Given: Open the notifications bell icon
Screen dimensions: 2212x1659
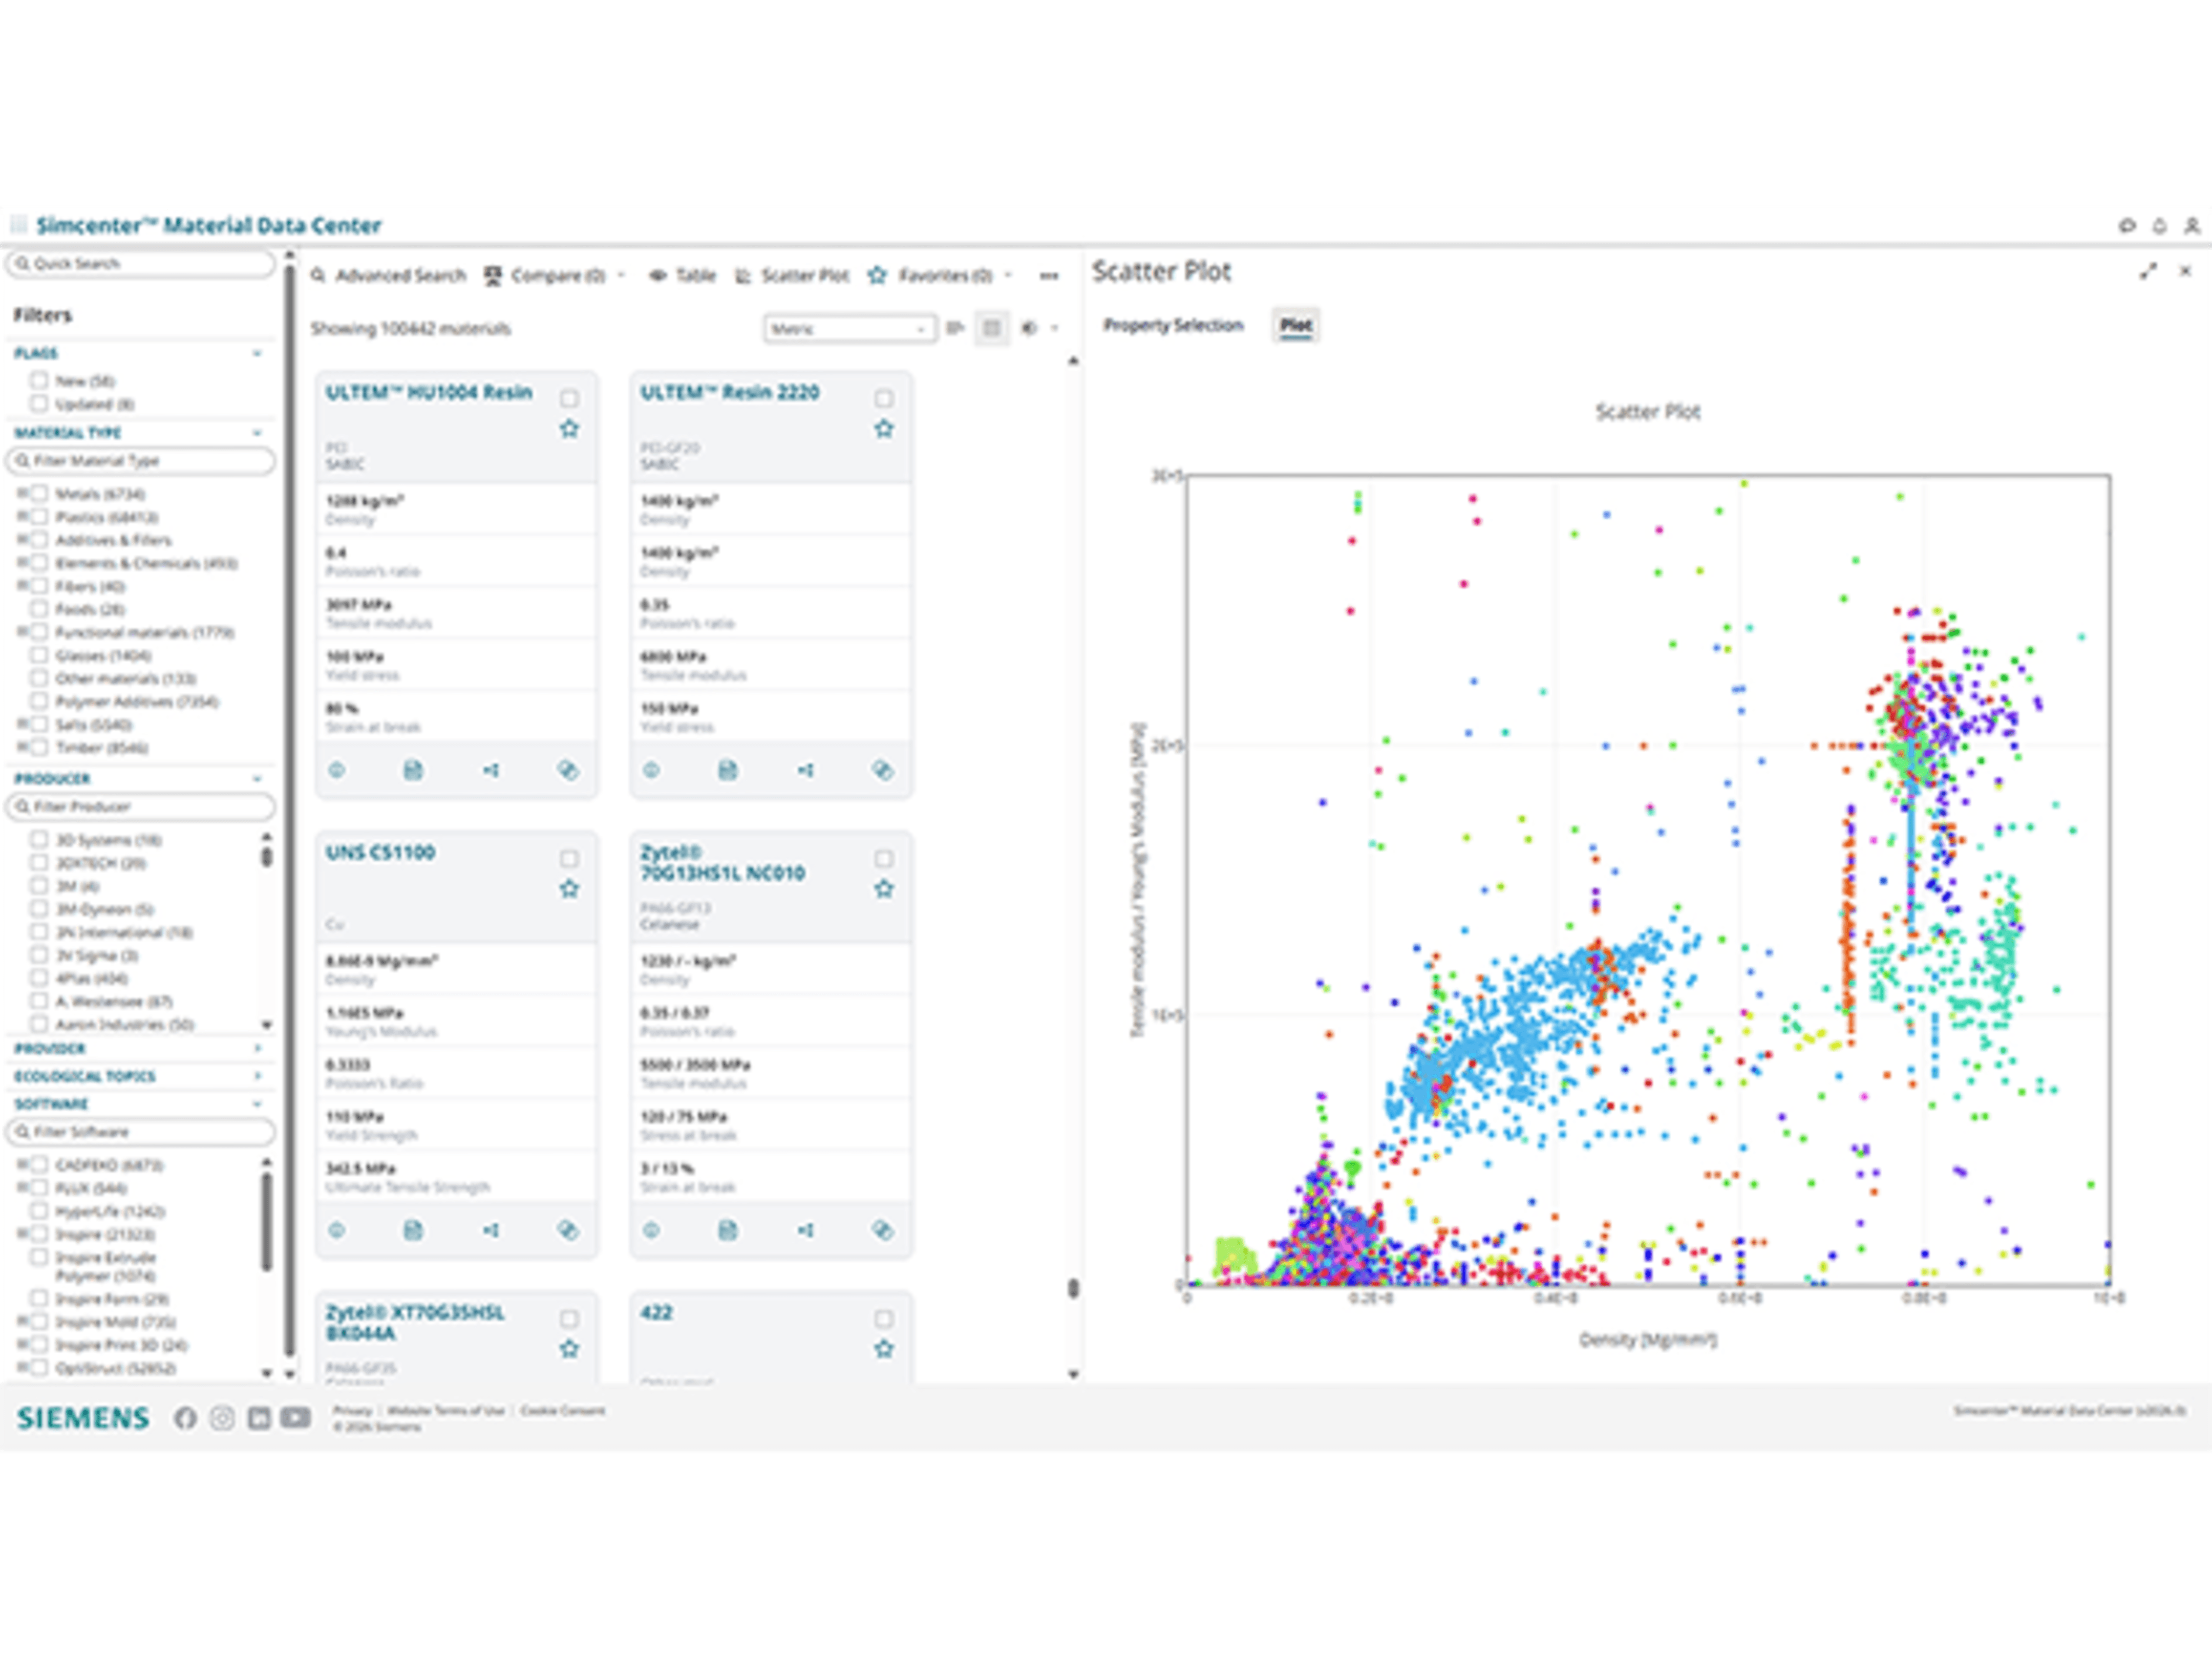Looking at the screenshot, I should 2160,226.
